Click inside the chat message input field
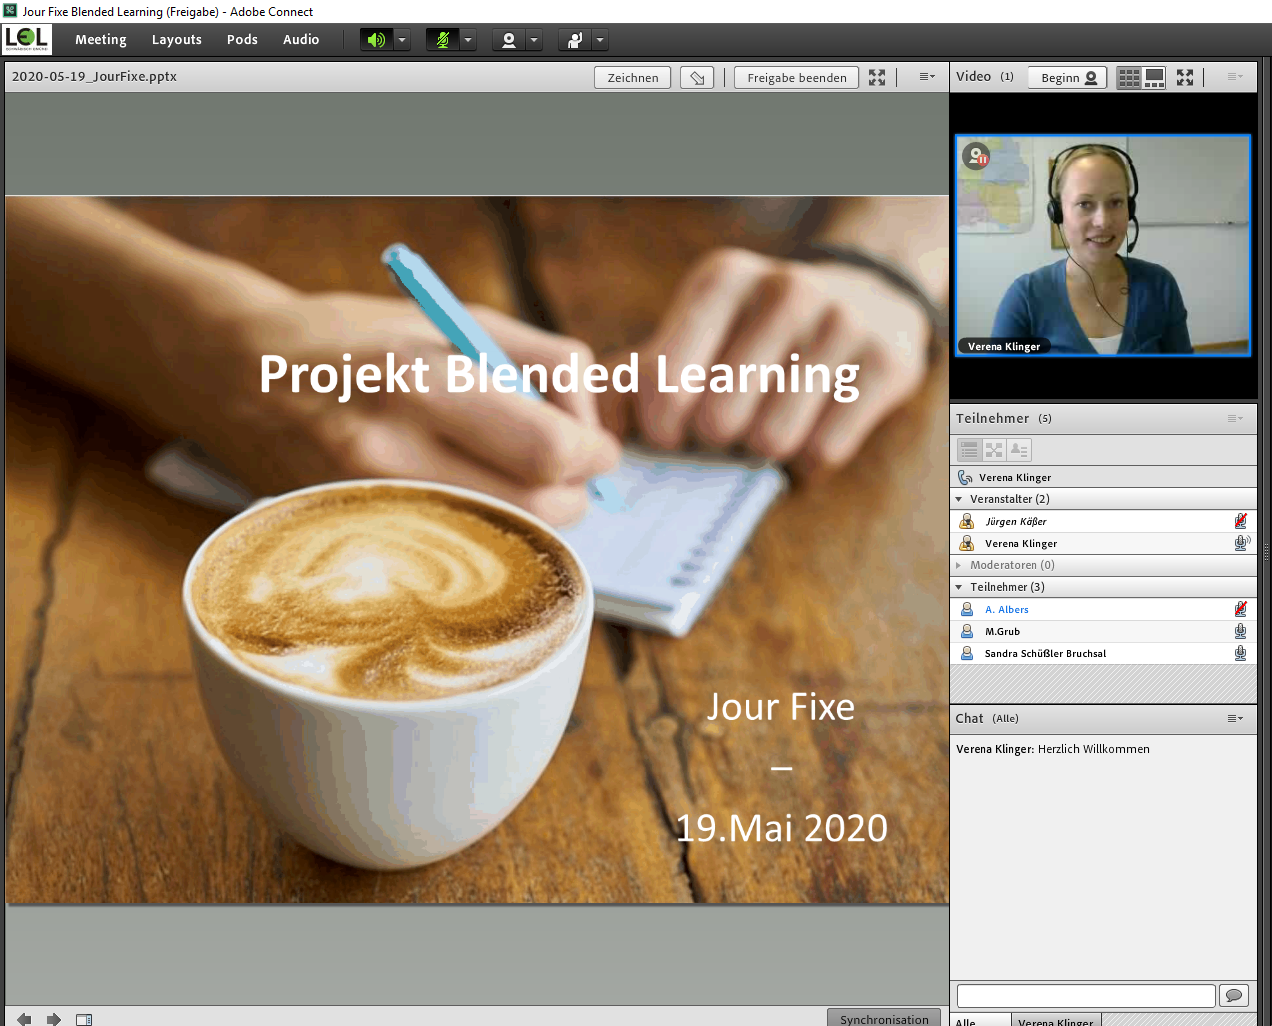The height and width of the screenshot is (1026, 1272). tap(1085, 995)
